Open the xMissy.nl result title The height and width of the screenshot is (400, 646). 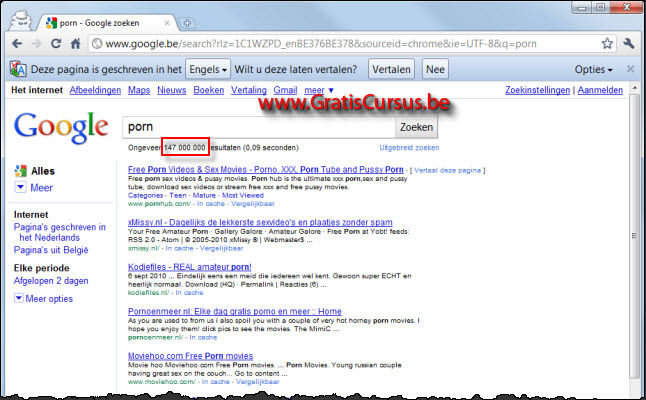(x=260, y=222)
